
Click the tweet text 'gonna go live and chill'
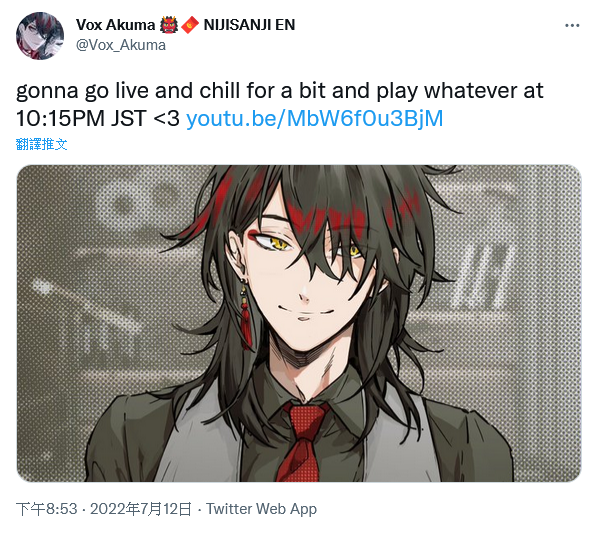(x=129, y=91)
